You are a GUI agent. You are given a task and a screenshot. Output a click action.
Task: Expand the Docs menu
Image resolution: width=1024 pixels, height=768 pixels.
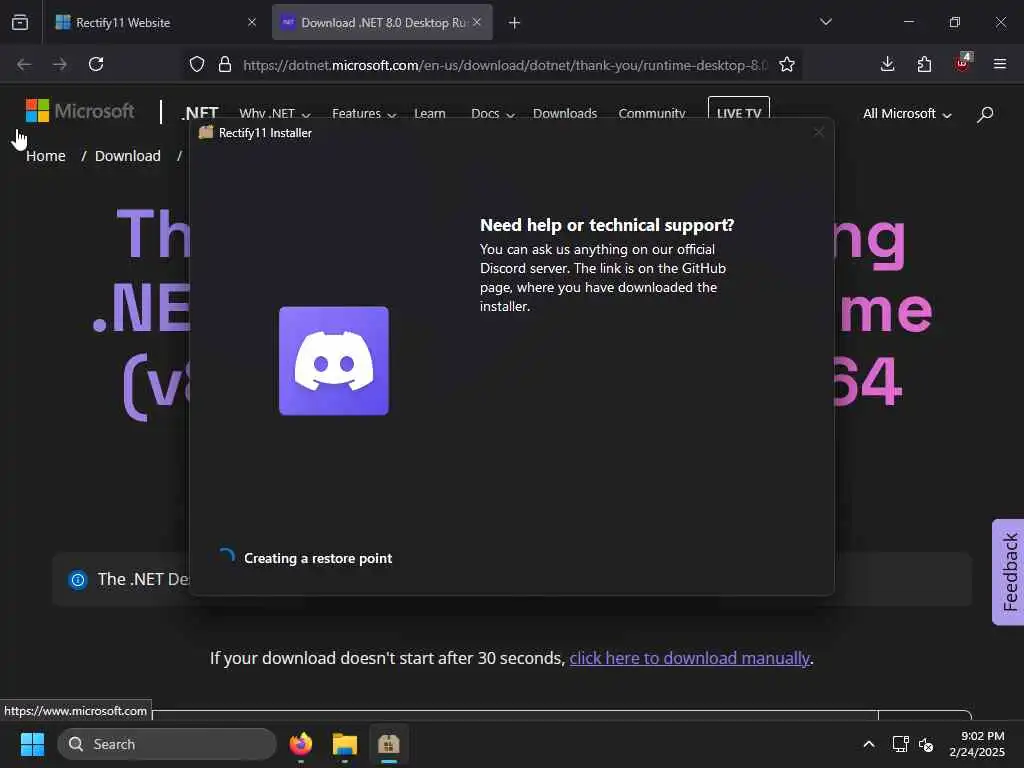point(493,114)
